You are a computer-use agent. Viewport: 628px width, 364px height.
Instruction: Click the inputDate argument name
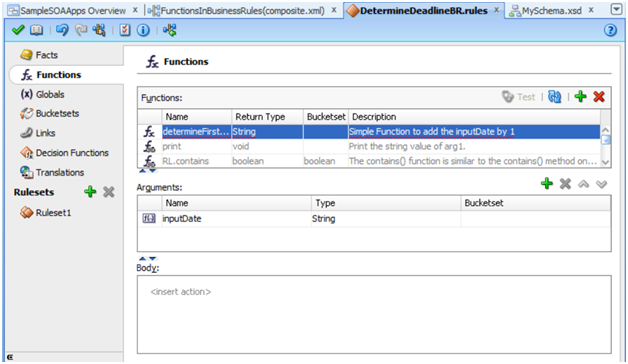tap(182, 218)
